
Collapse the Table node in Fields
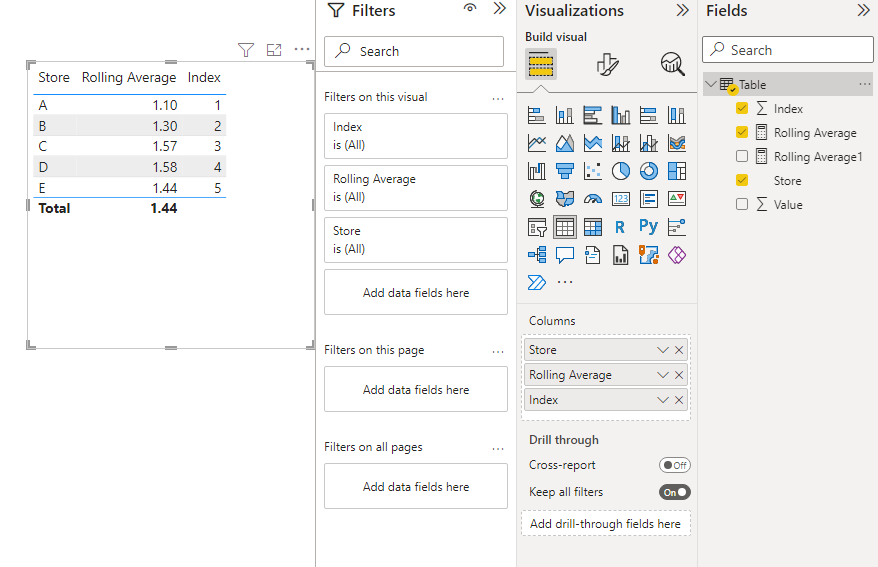point(711,85)
